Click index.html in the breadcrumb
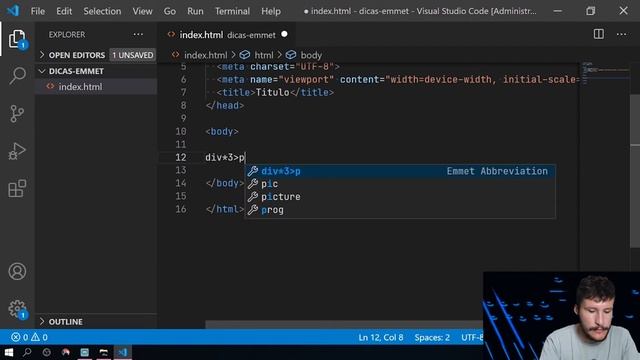 click(x=205, y=55)
